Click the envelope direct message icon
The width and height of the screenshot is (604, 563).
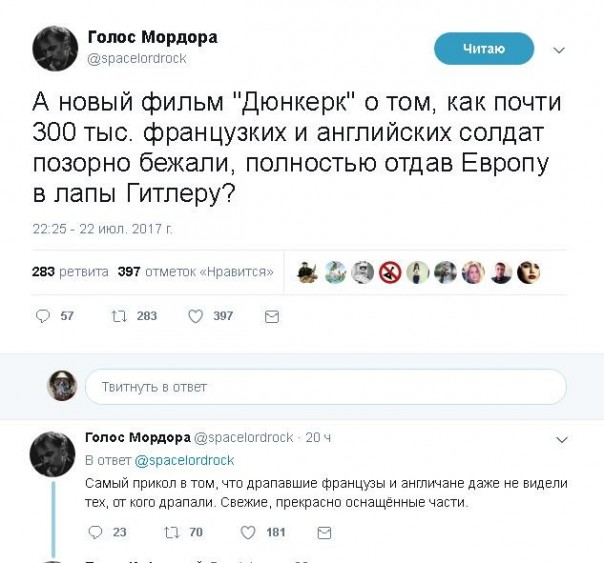(271, 316)
